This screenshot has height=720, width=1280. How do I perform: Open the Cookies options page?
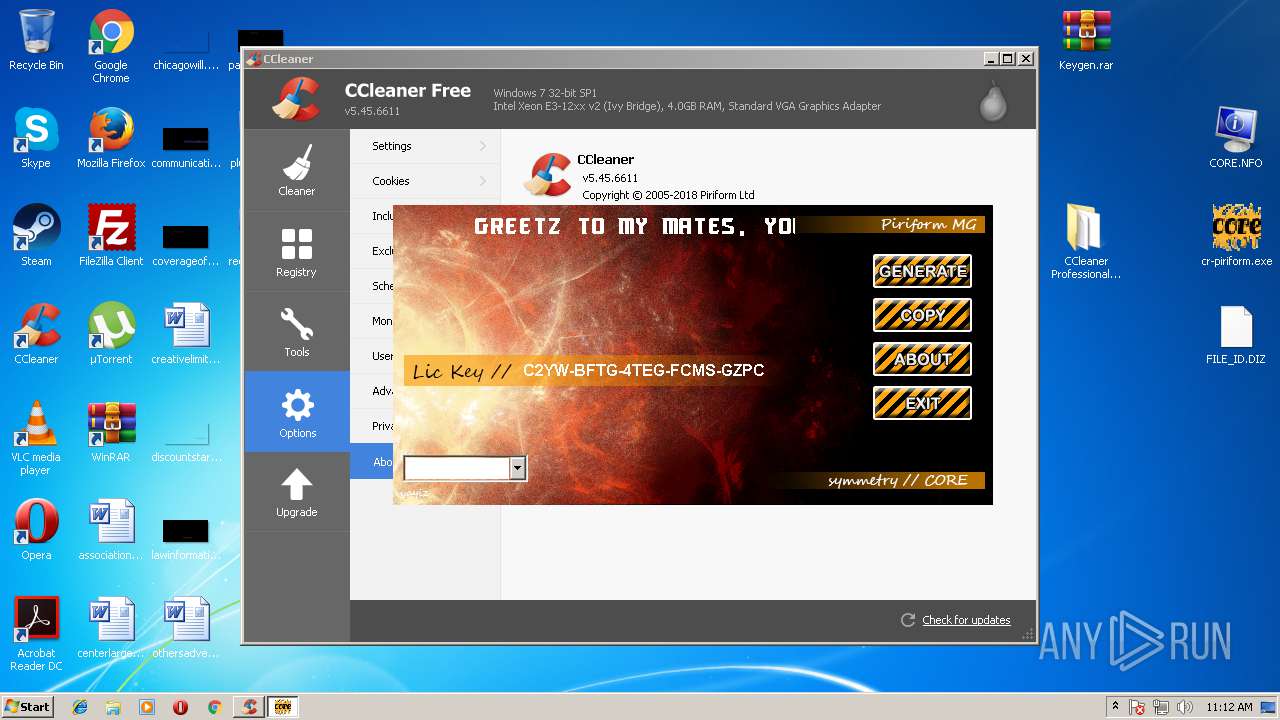(425, 181)
